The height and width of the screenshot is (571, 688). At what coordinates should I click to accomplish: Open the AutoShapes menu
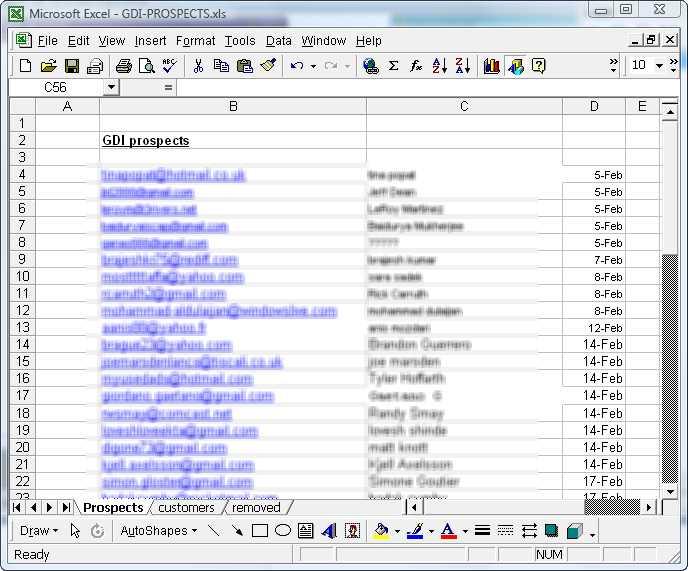tap(158, 531)
